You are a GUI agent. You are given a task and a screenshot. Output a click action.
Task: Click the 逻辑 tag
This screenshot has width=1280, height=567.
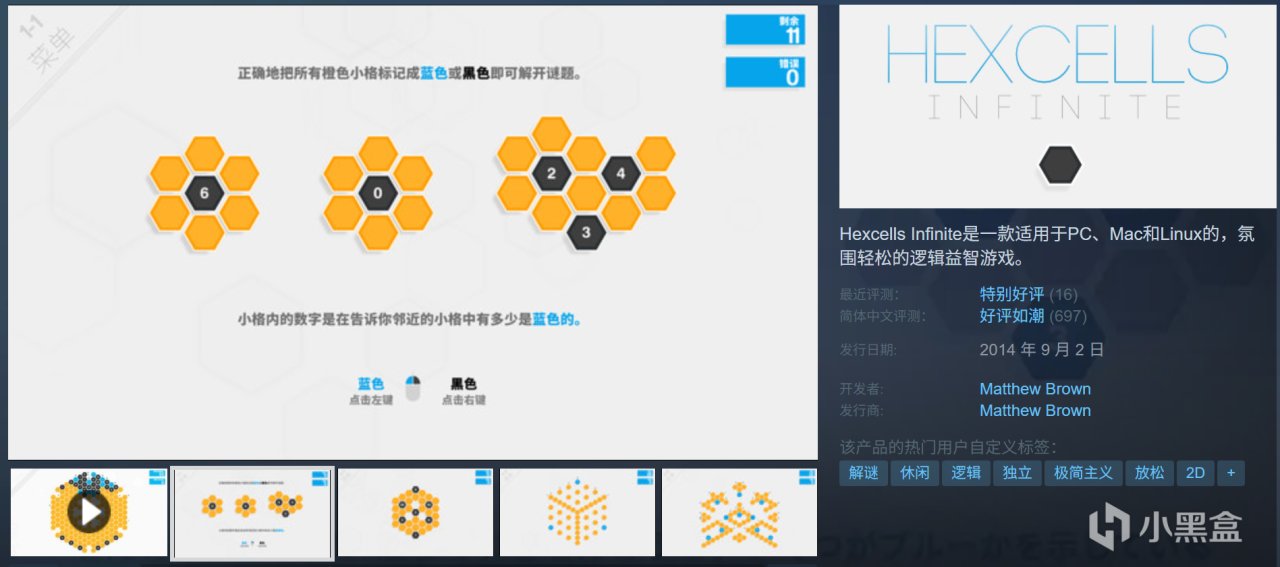966,473
